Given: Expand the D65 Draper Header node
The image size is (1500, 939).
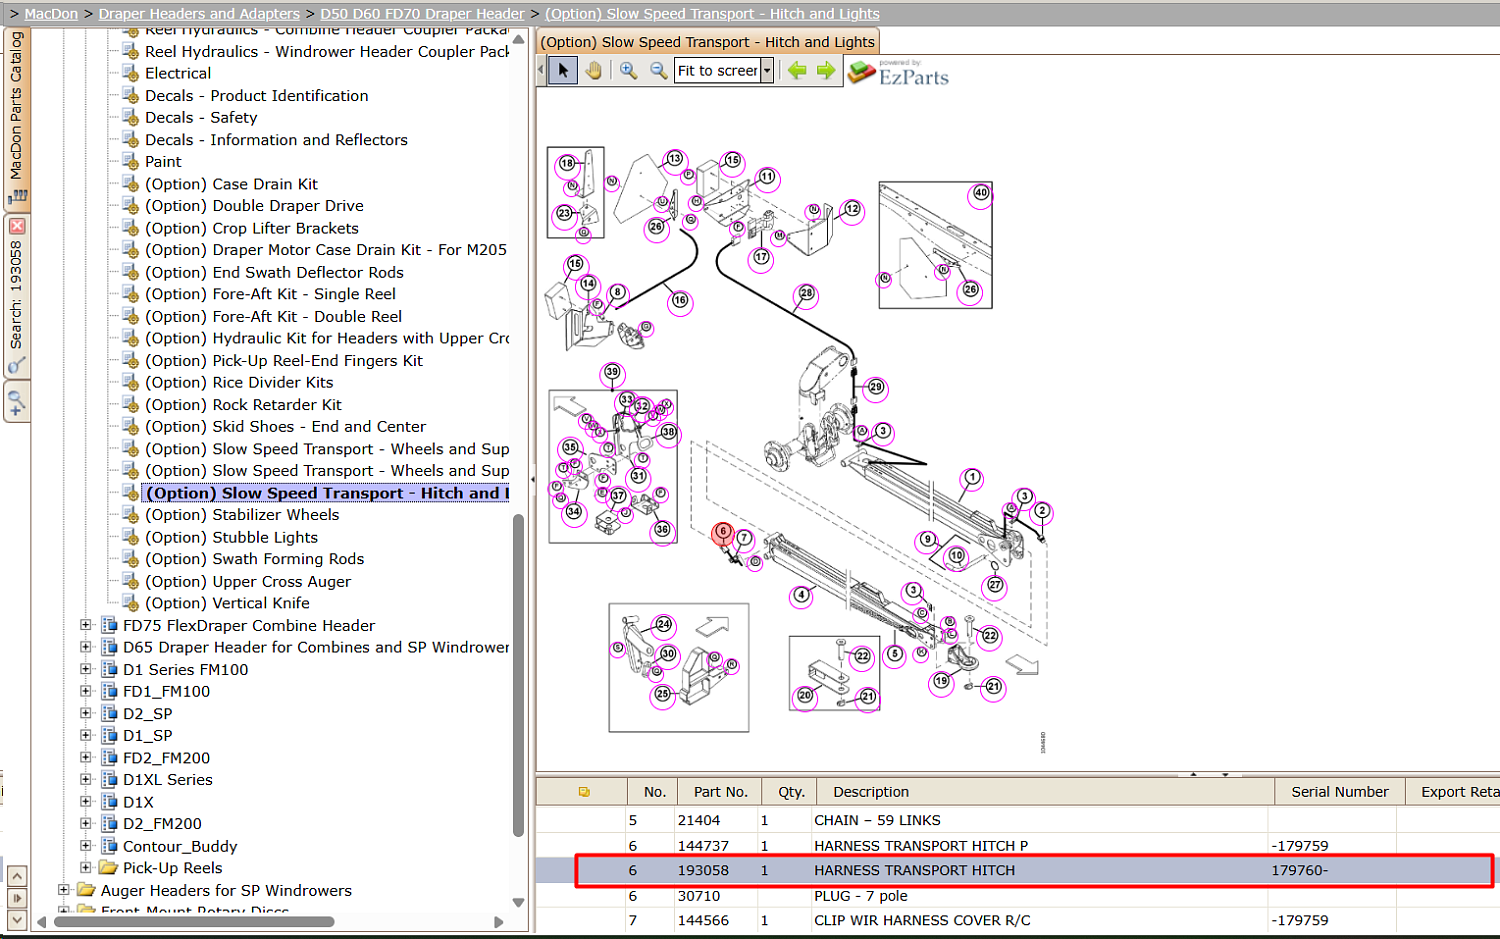Looking at the screenshot, I should coord(86,647).
